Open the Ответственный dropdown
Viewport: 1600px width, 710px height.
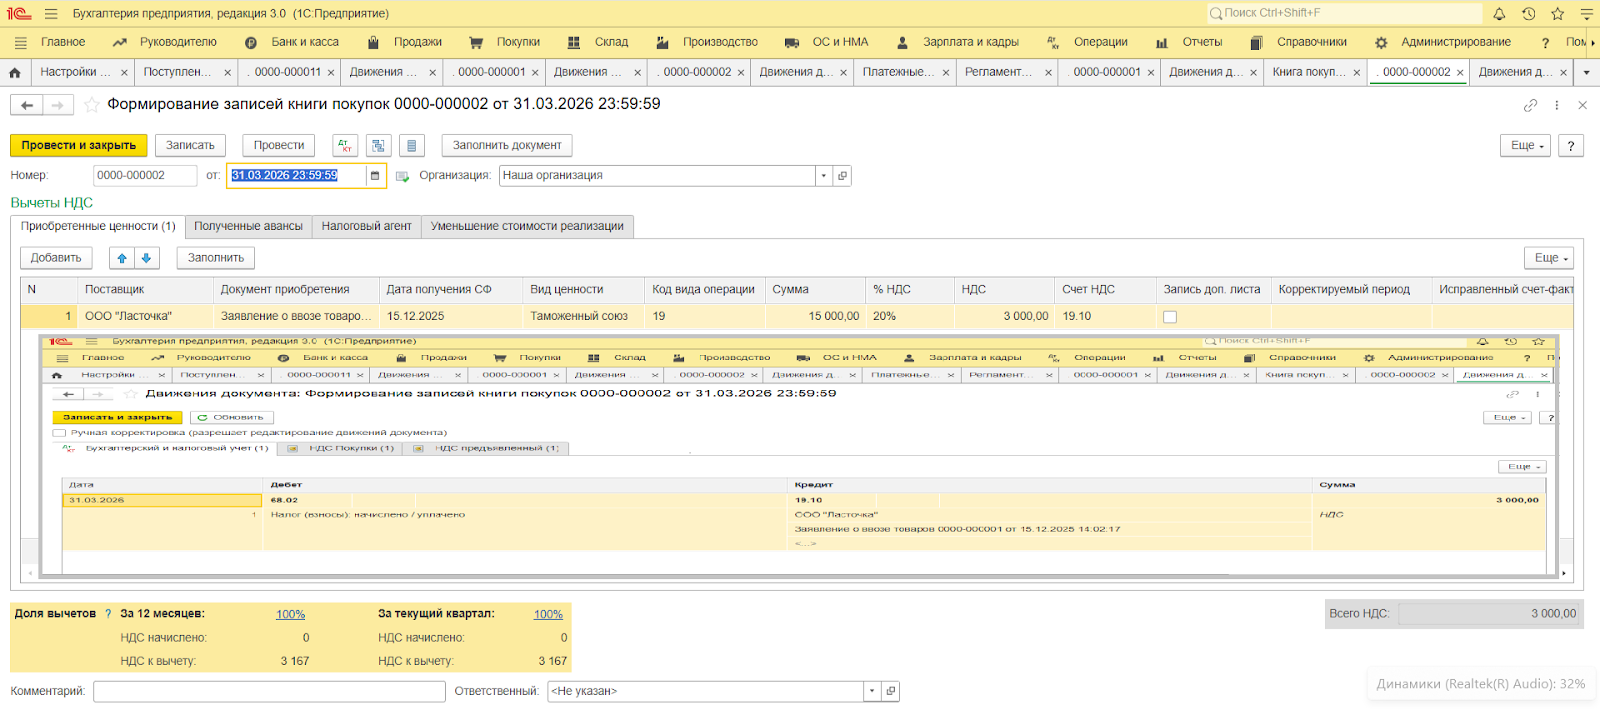872,691
